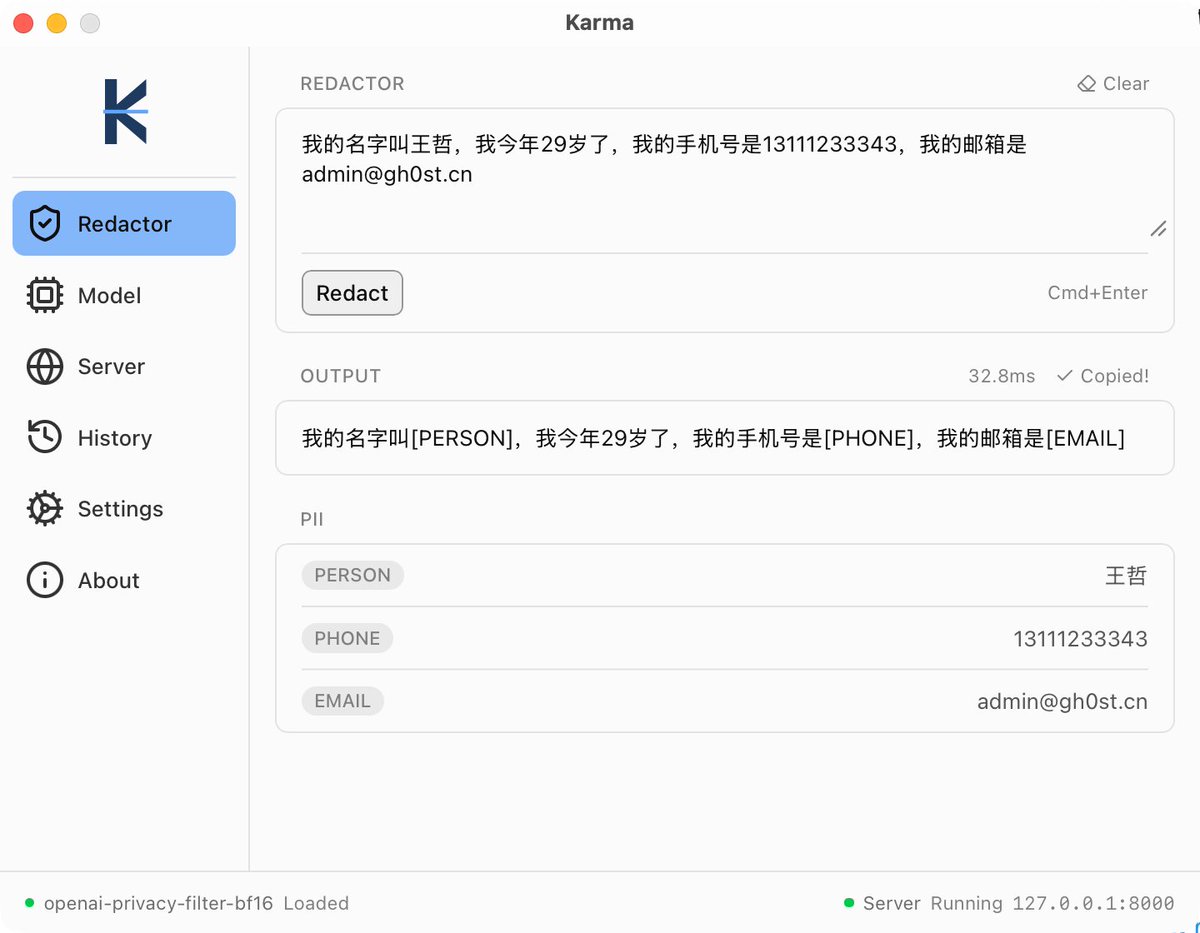Click the green Server status dot
1200x933 pixels.
click(849, 903)
